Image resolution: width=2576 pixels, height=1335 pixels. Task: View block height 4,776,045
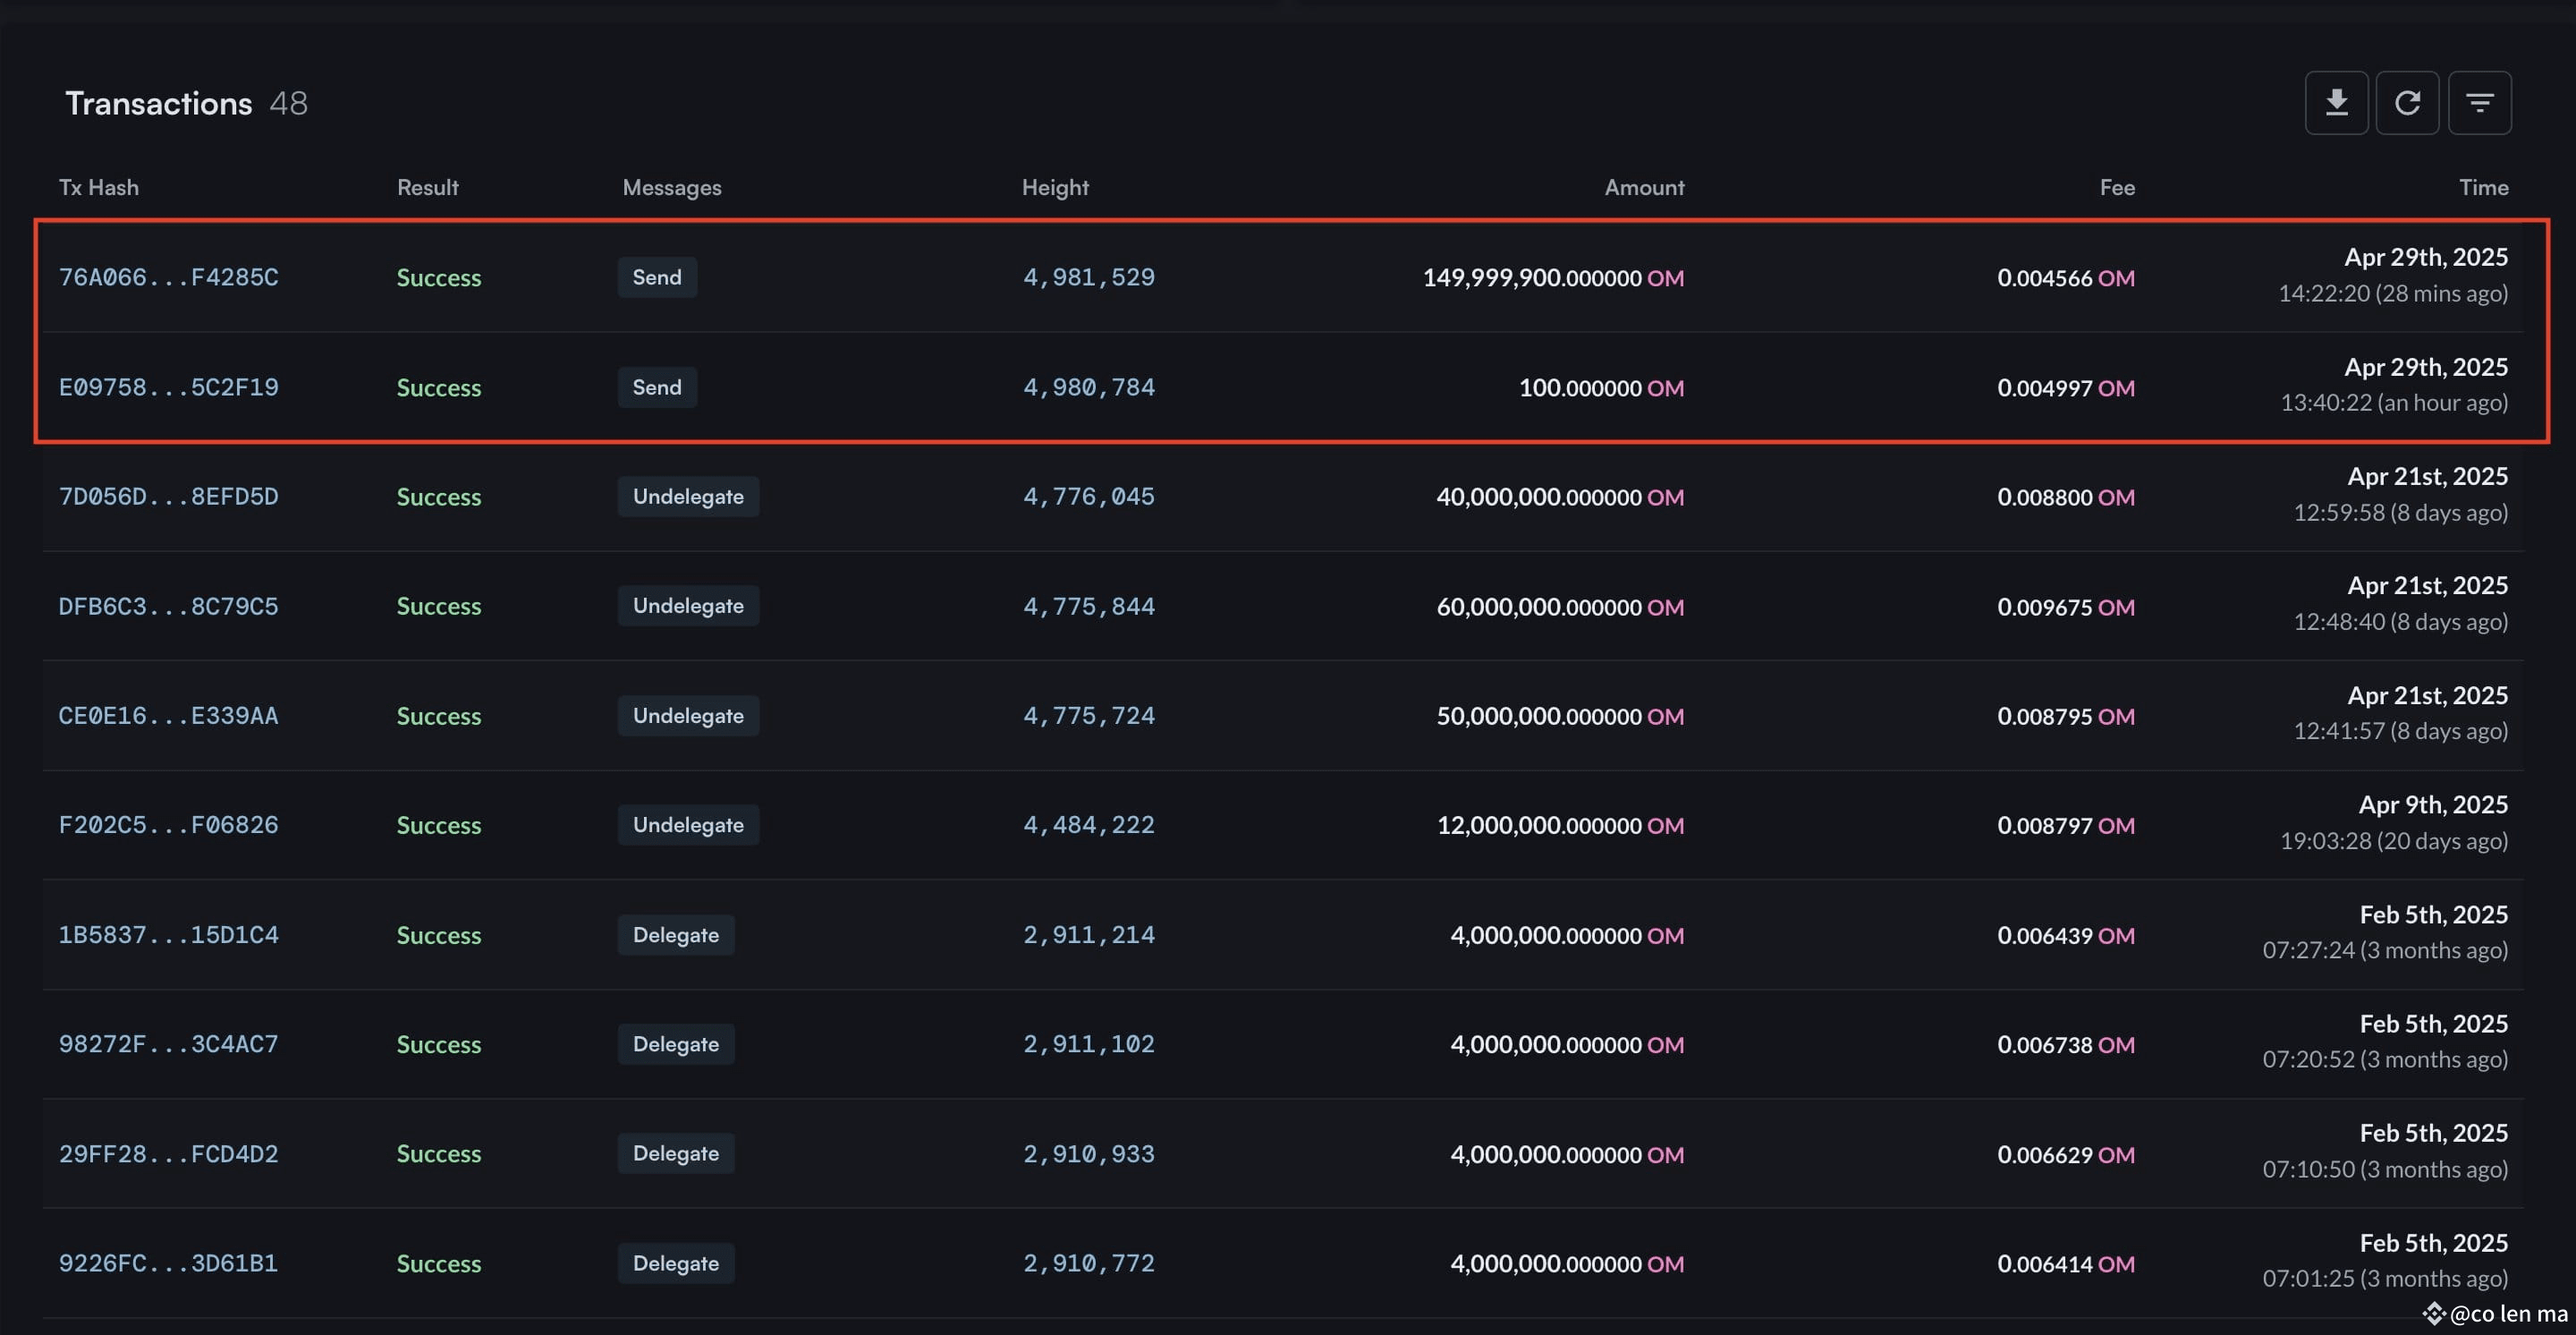(x=1088, y=496)
